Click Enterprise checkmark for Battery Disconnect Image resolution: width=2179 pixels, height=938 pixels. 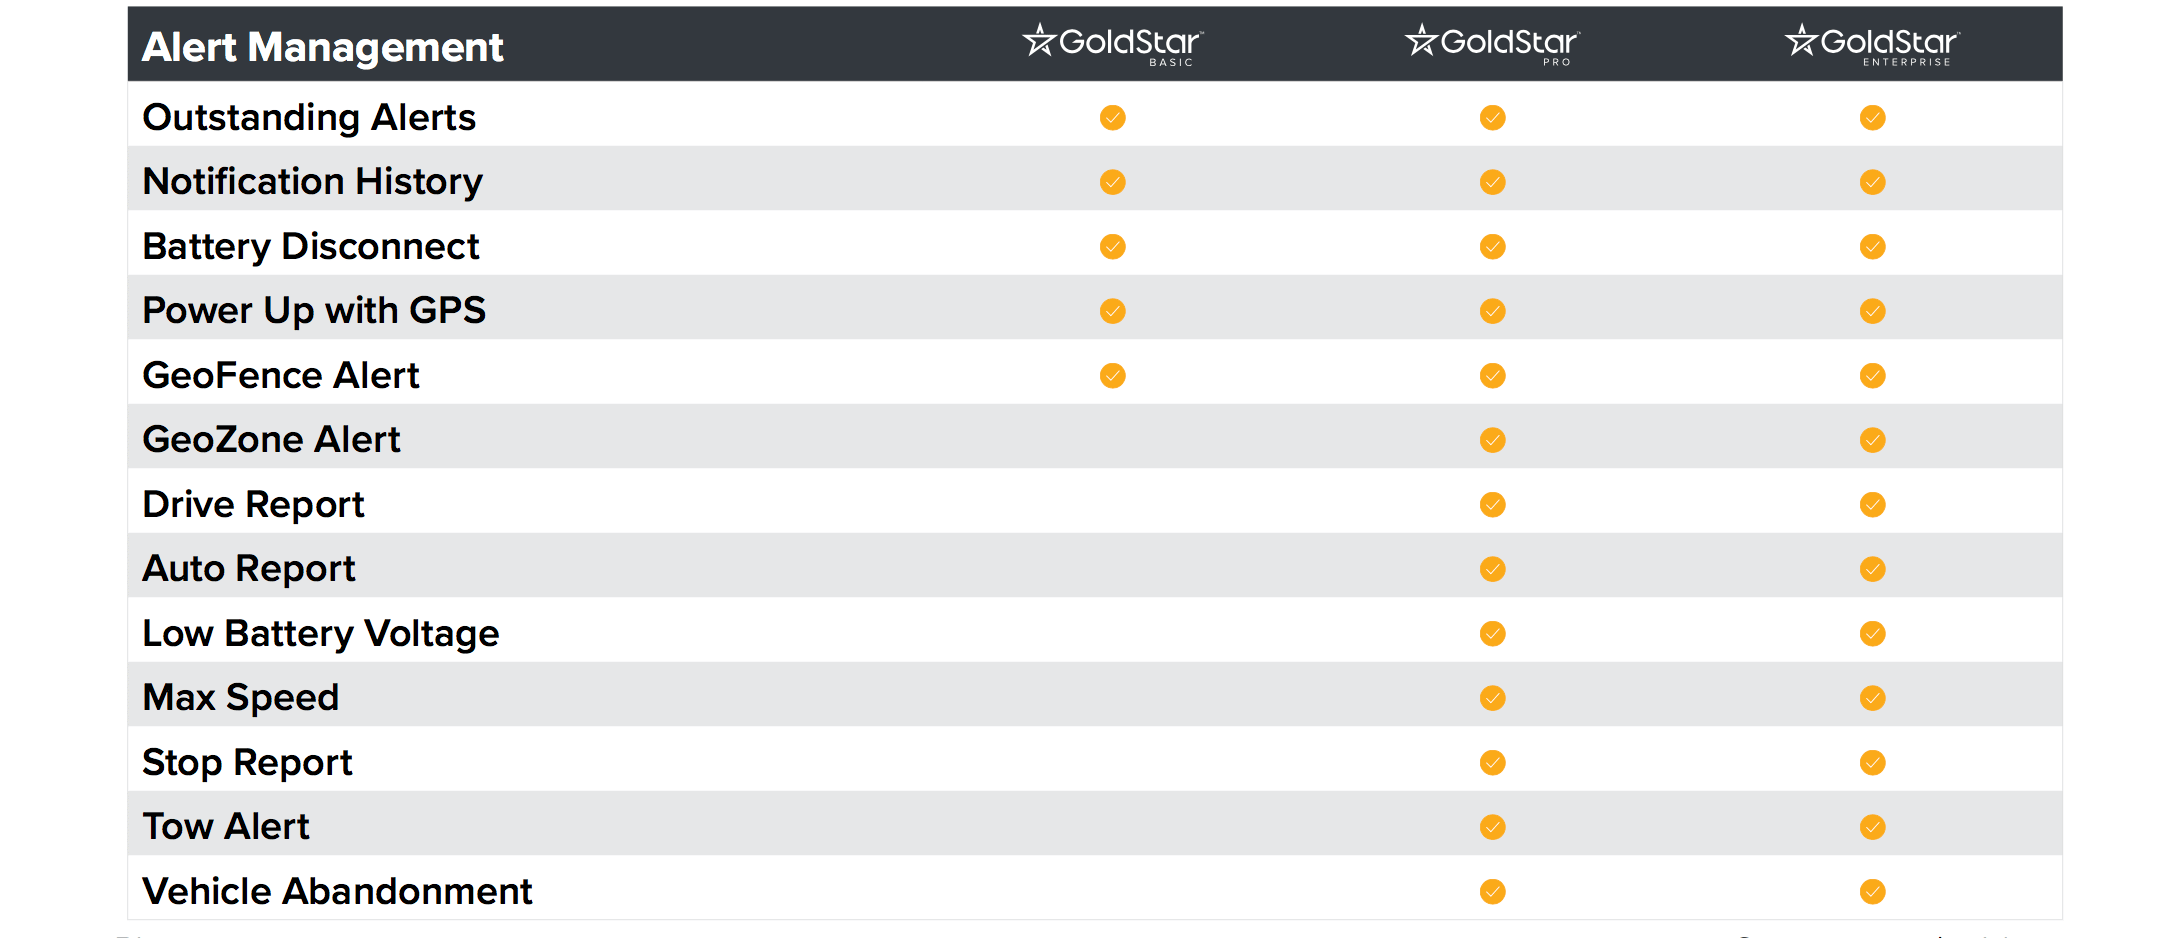(1873, 247)
